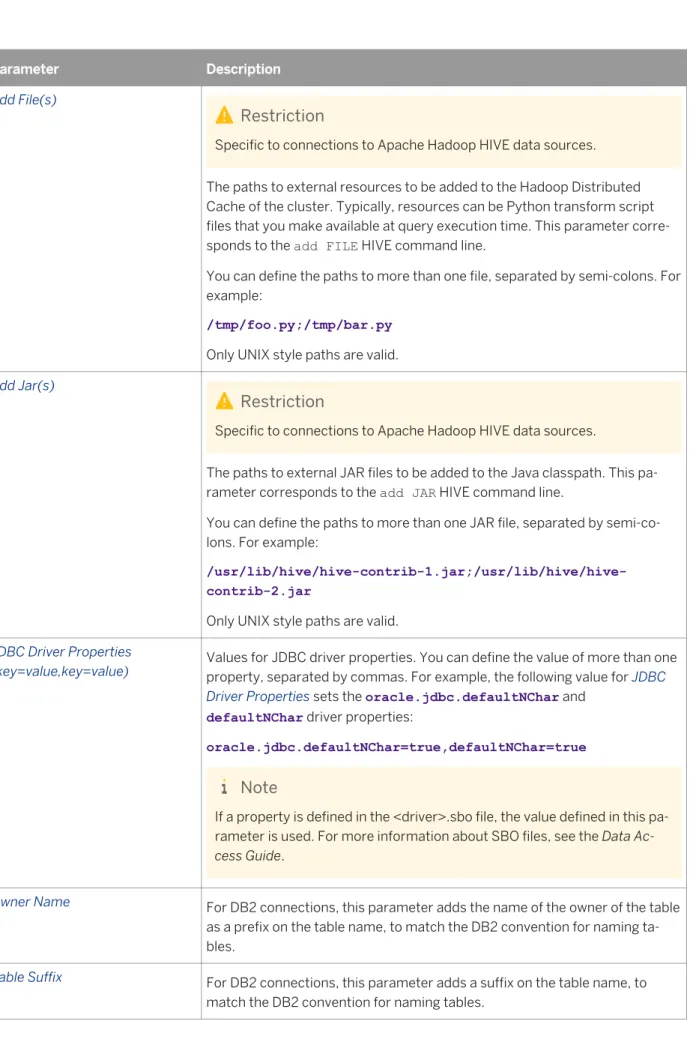Click the Description column header
693x1048 pixels.
243,69
